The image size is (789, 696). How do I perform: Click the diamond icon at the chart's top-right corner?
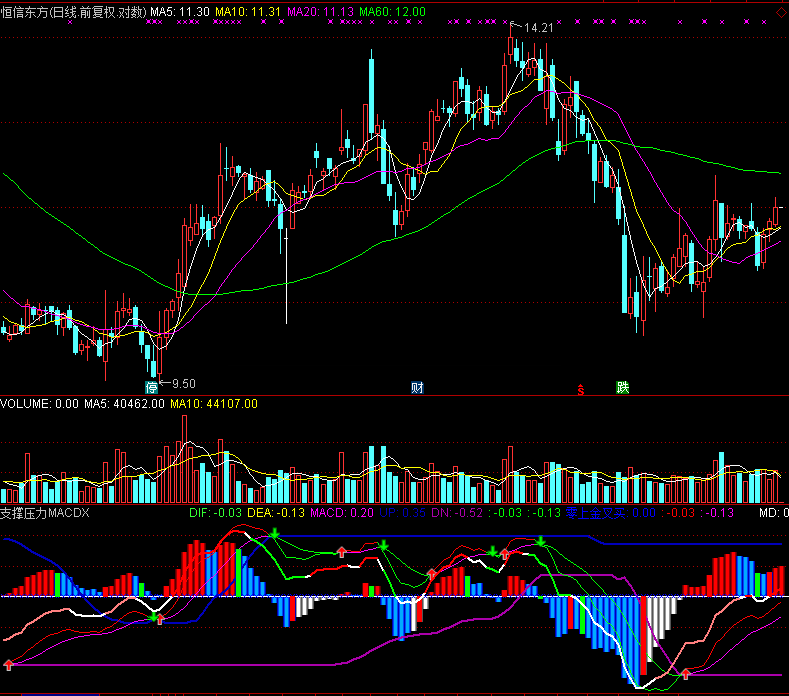779,13
